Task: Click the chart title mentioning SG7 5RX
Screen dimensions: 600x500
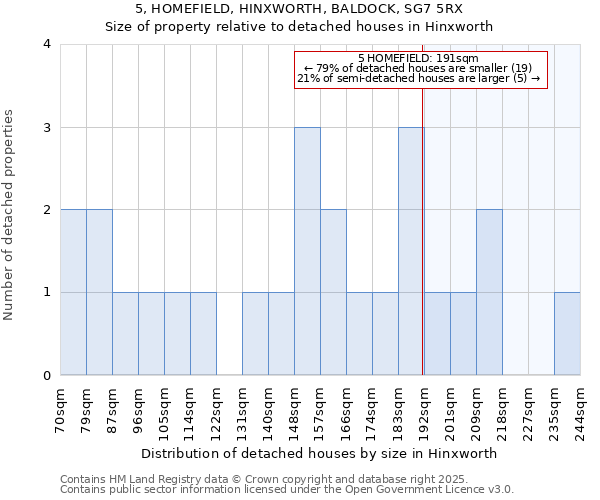Action: tap(301, 17)
